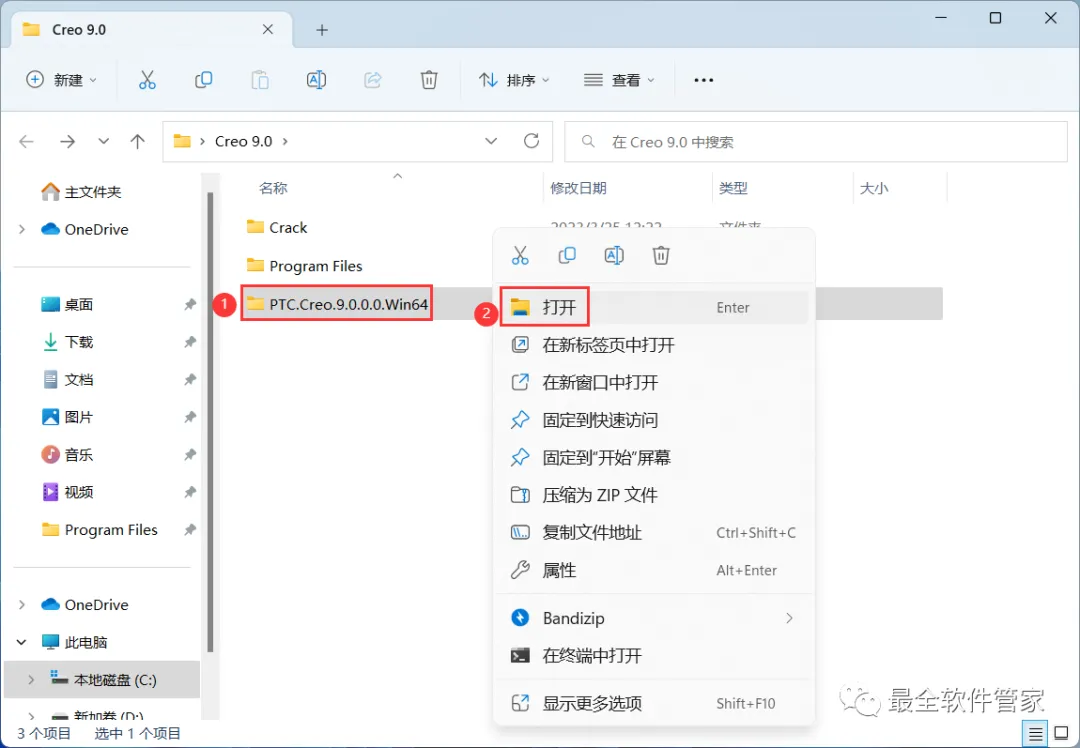Screen dimensions: 1080x748
Task: Select the PTC.Creo.9.0.0.0.Win64 folder
Action: click(338, 304)
